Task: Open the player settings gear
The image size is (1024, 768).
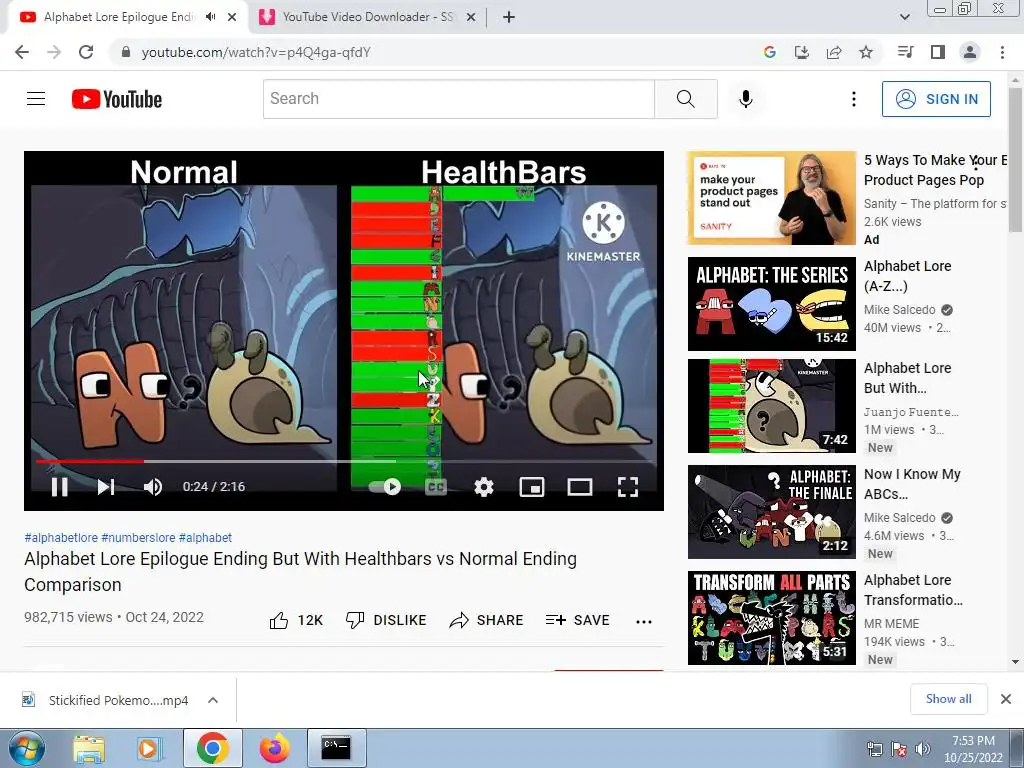Action: pyautogui.click(x=484, y=487)
